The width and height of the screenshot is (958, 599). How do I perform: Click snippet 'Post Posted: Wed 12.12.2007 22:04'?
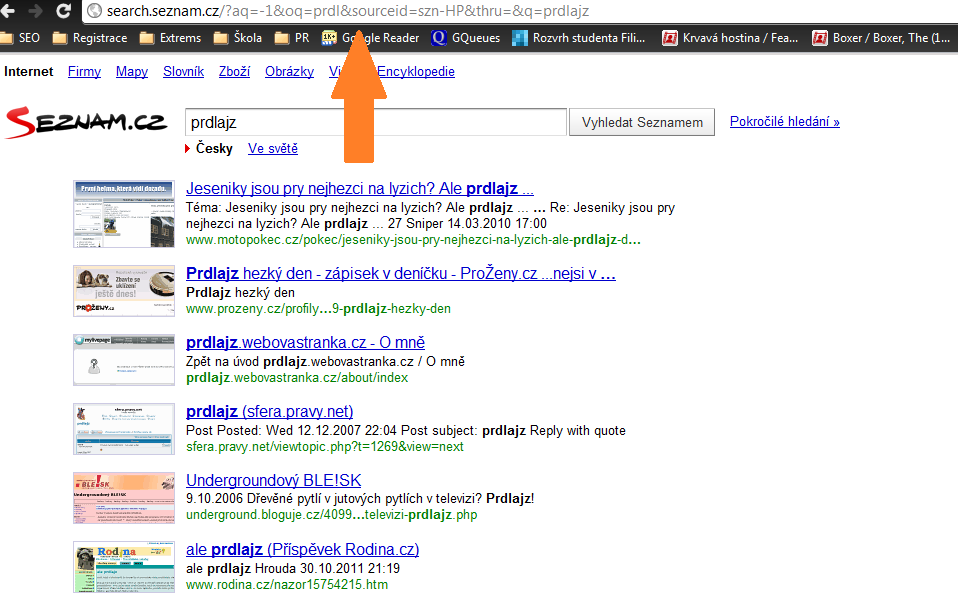tap(406, 431)
